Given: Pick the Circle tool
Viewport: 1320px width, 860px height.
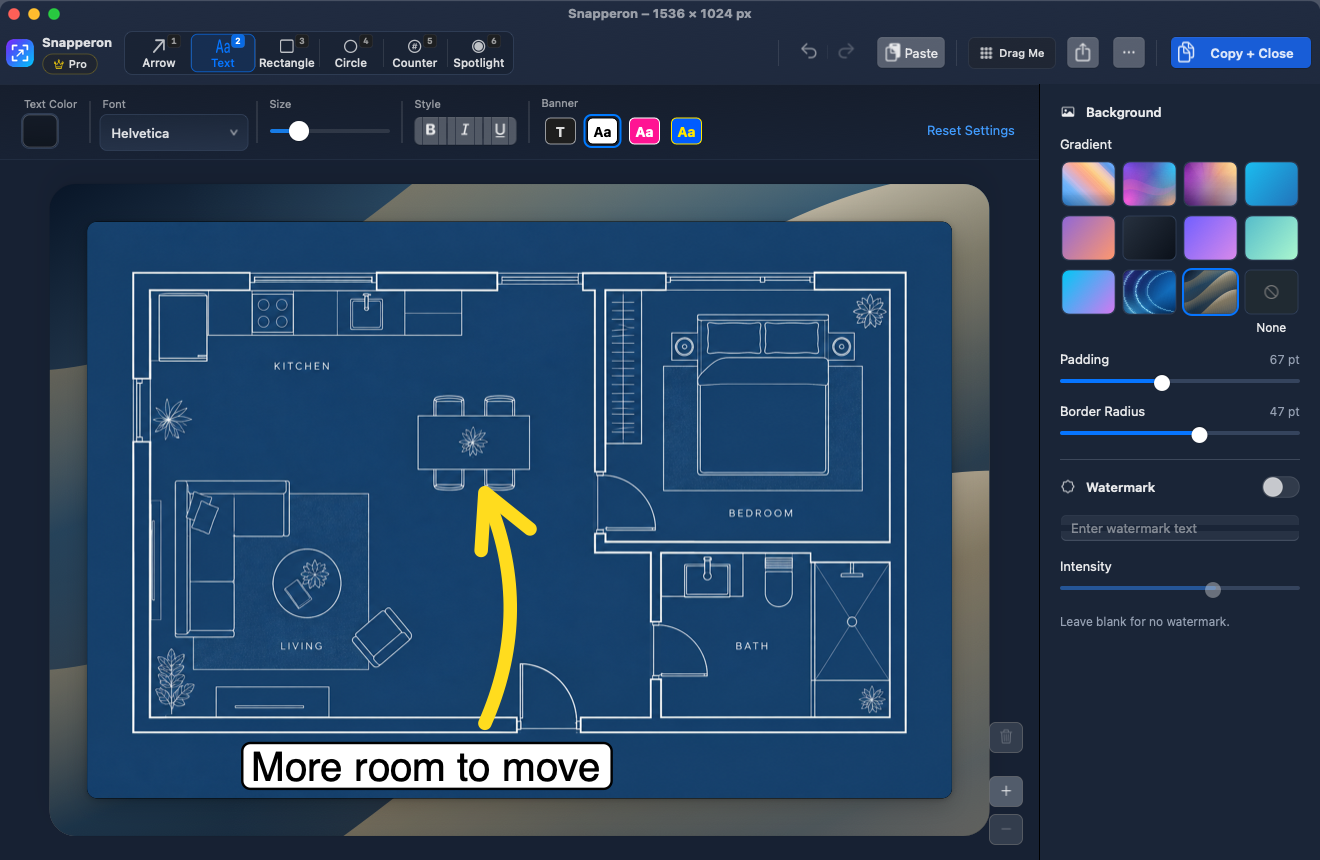Looking at the screenshot, I should click(351, 53).
